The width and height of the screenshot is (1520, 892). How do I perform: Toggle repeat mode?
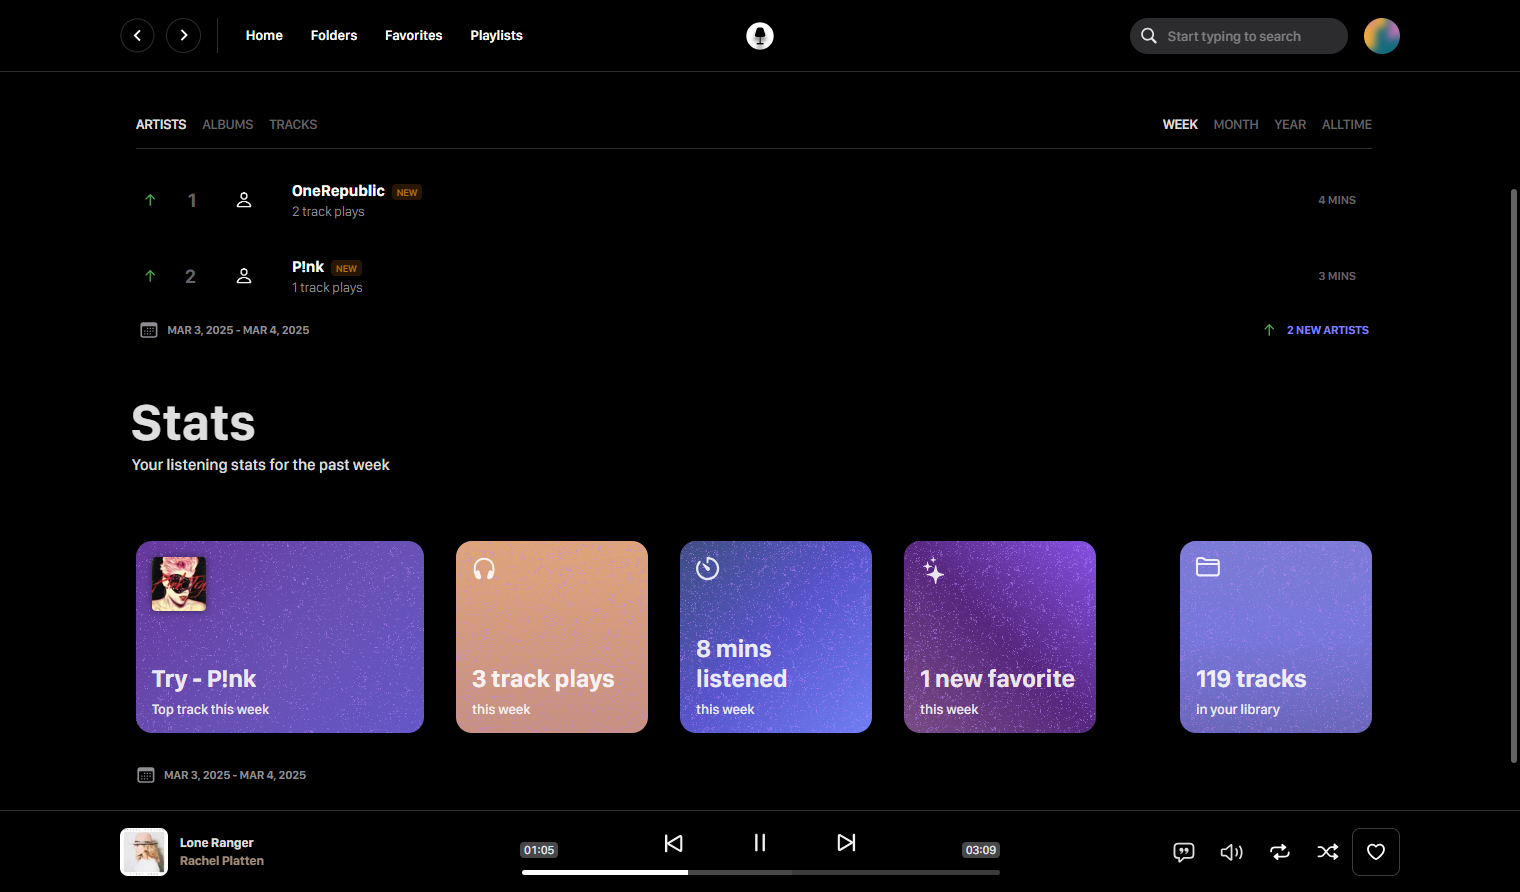(1280, 852)
